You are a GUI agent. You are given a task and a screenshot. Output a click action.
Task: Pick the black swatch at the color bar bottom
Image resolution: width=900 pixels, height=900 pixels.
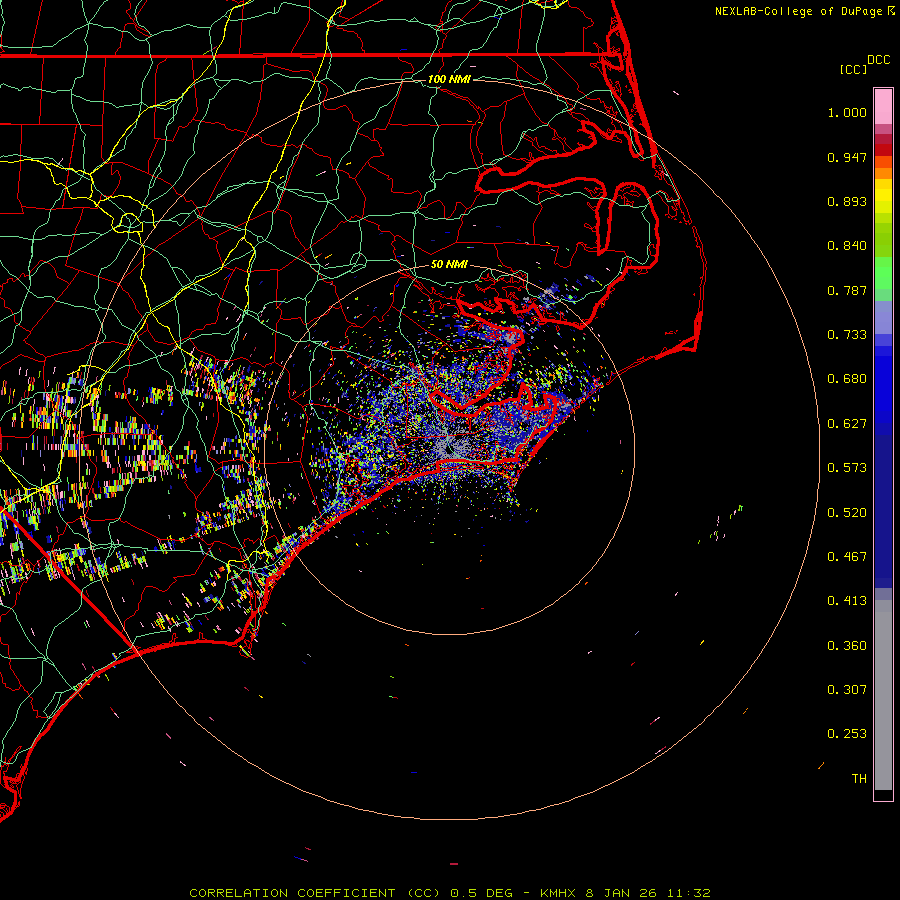coord(883,795)
